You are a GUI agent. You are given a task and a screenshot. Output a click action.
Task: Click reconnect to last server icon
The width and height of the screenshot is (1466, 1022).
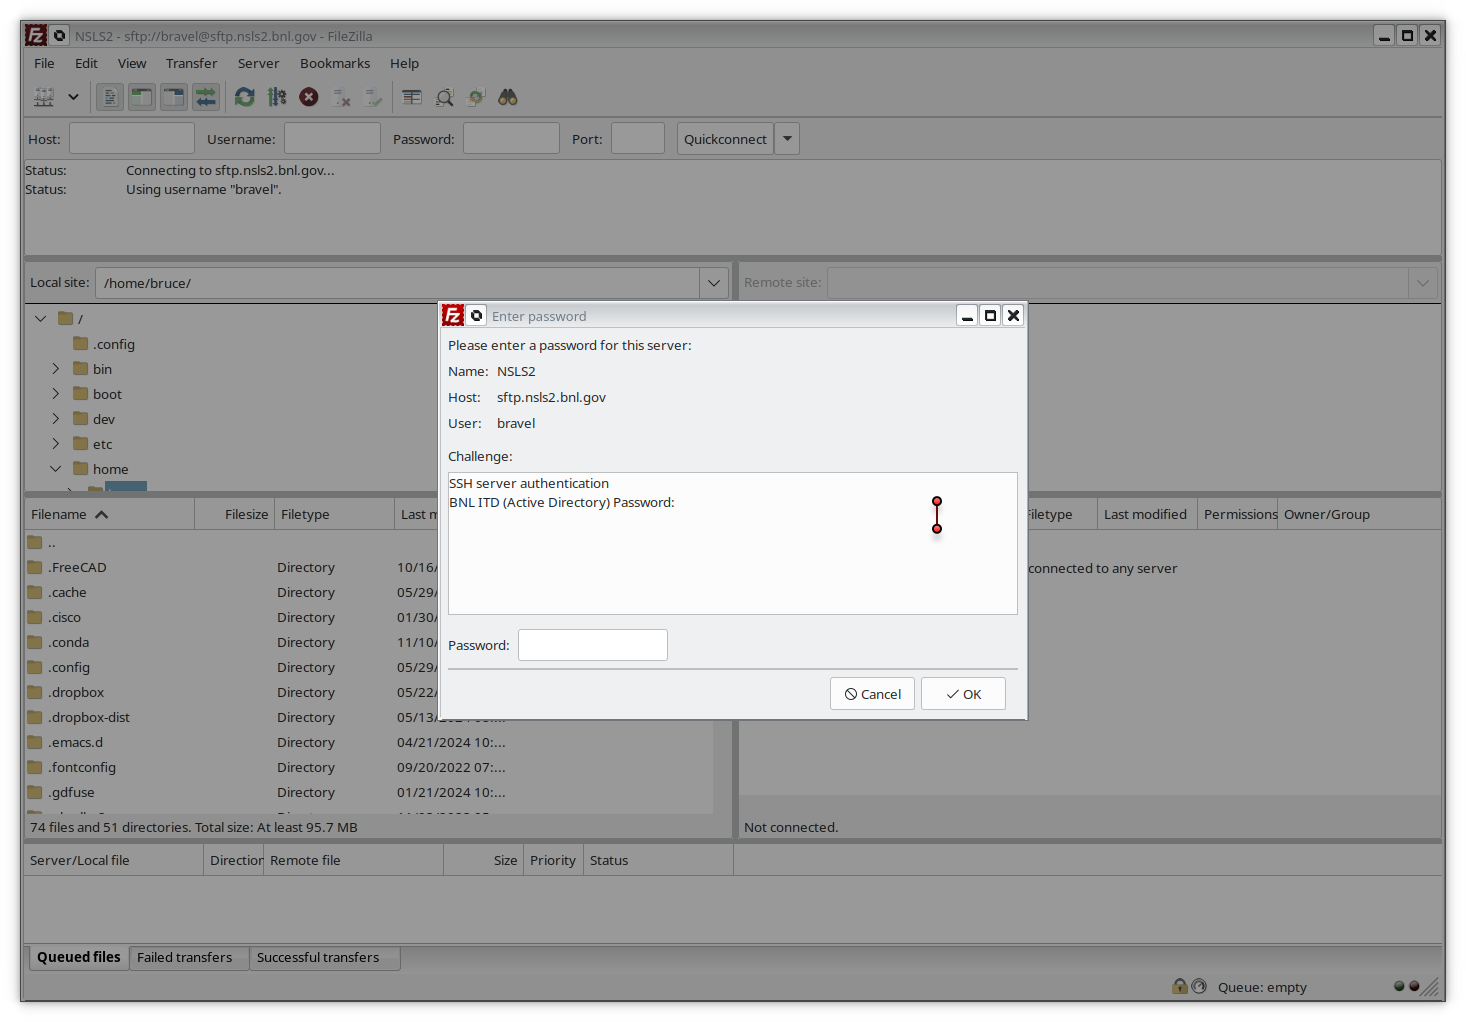click(374, 97)
